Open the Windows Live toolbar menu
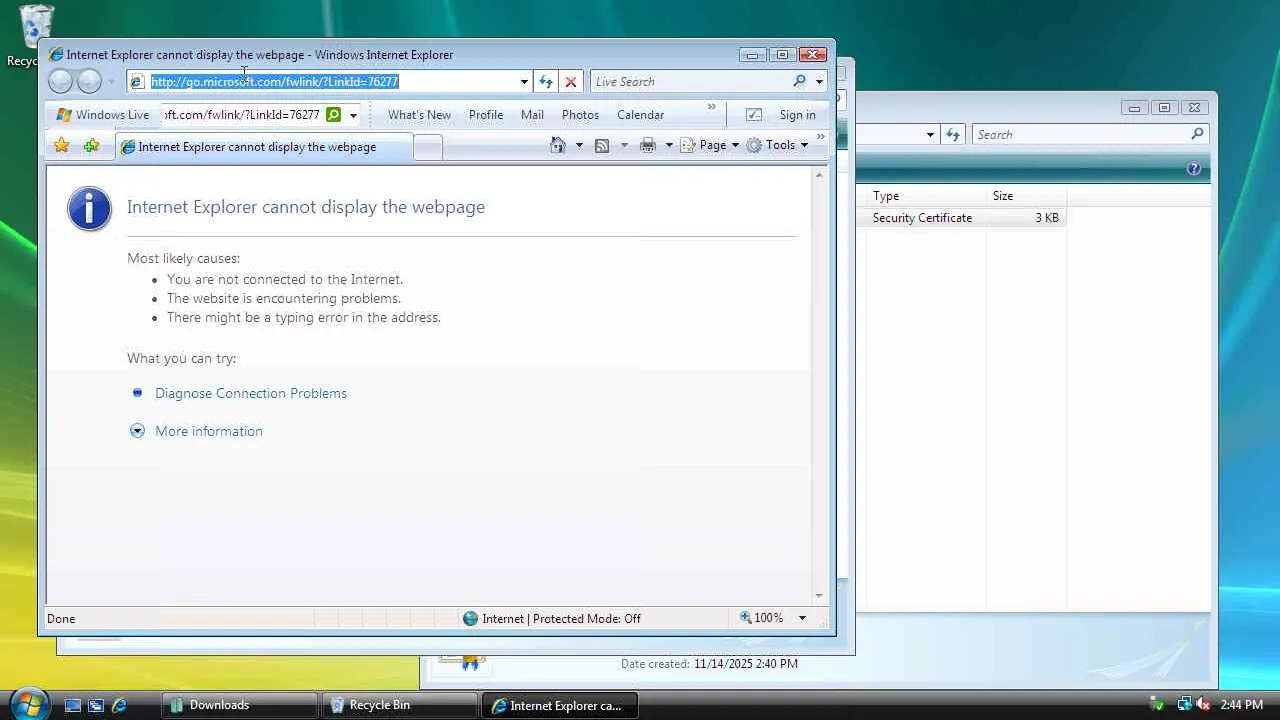 [x=103, y=115]
